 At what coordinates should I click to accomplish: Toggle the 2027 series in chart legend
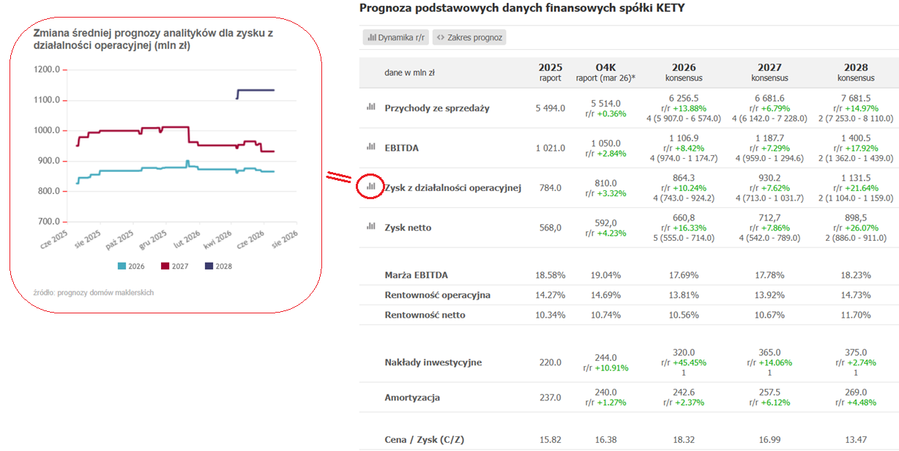175,266
